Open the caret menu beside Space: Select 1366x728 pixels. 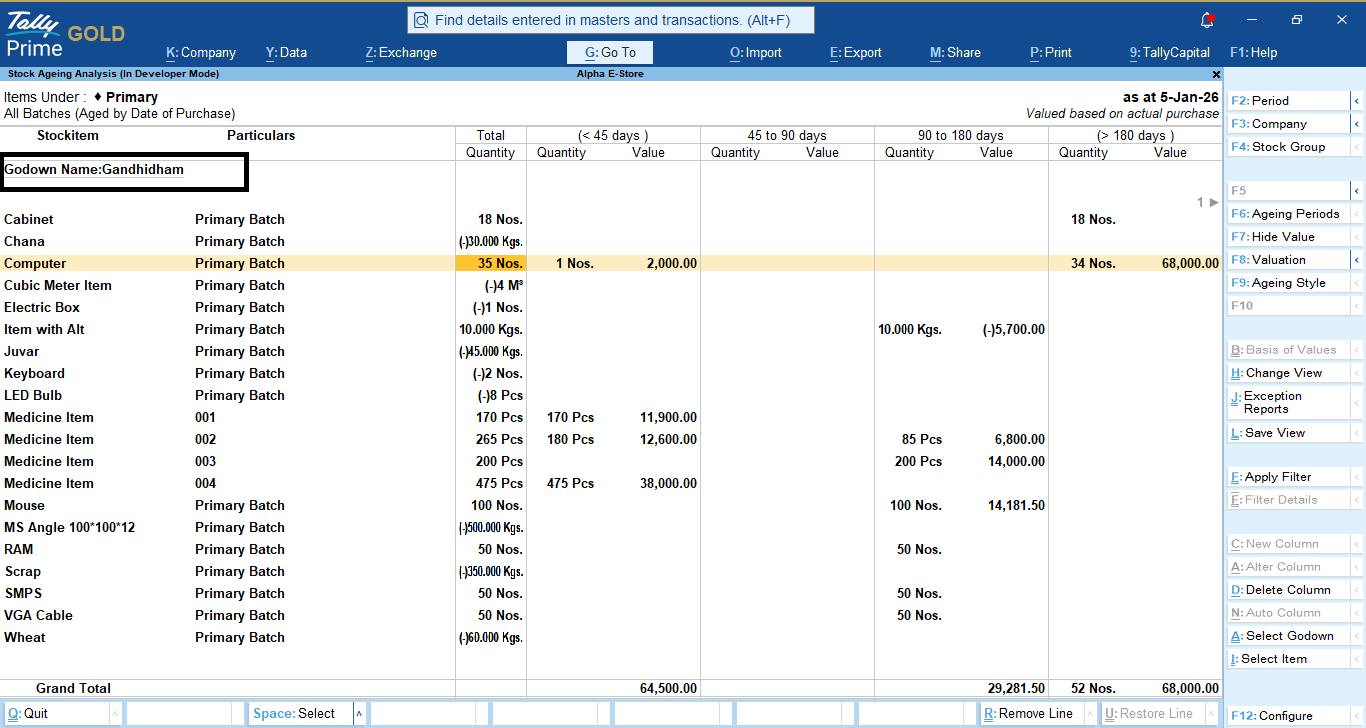359,714
